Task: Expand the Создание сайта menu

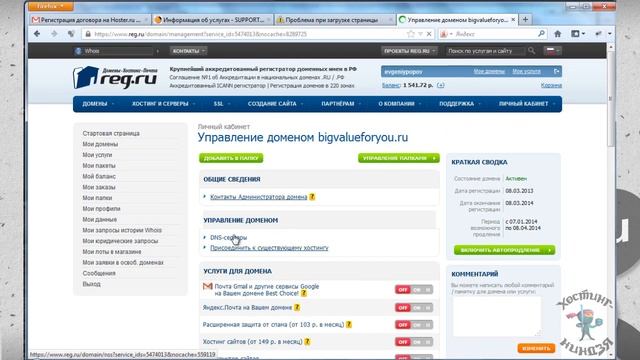Action: point(275,104)
